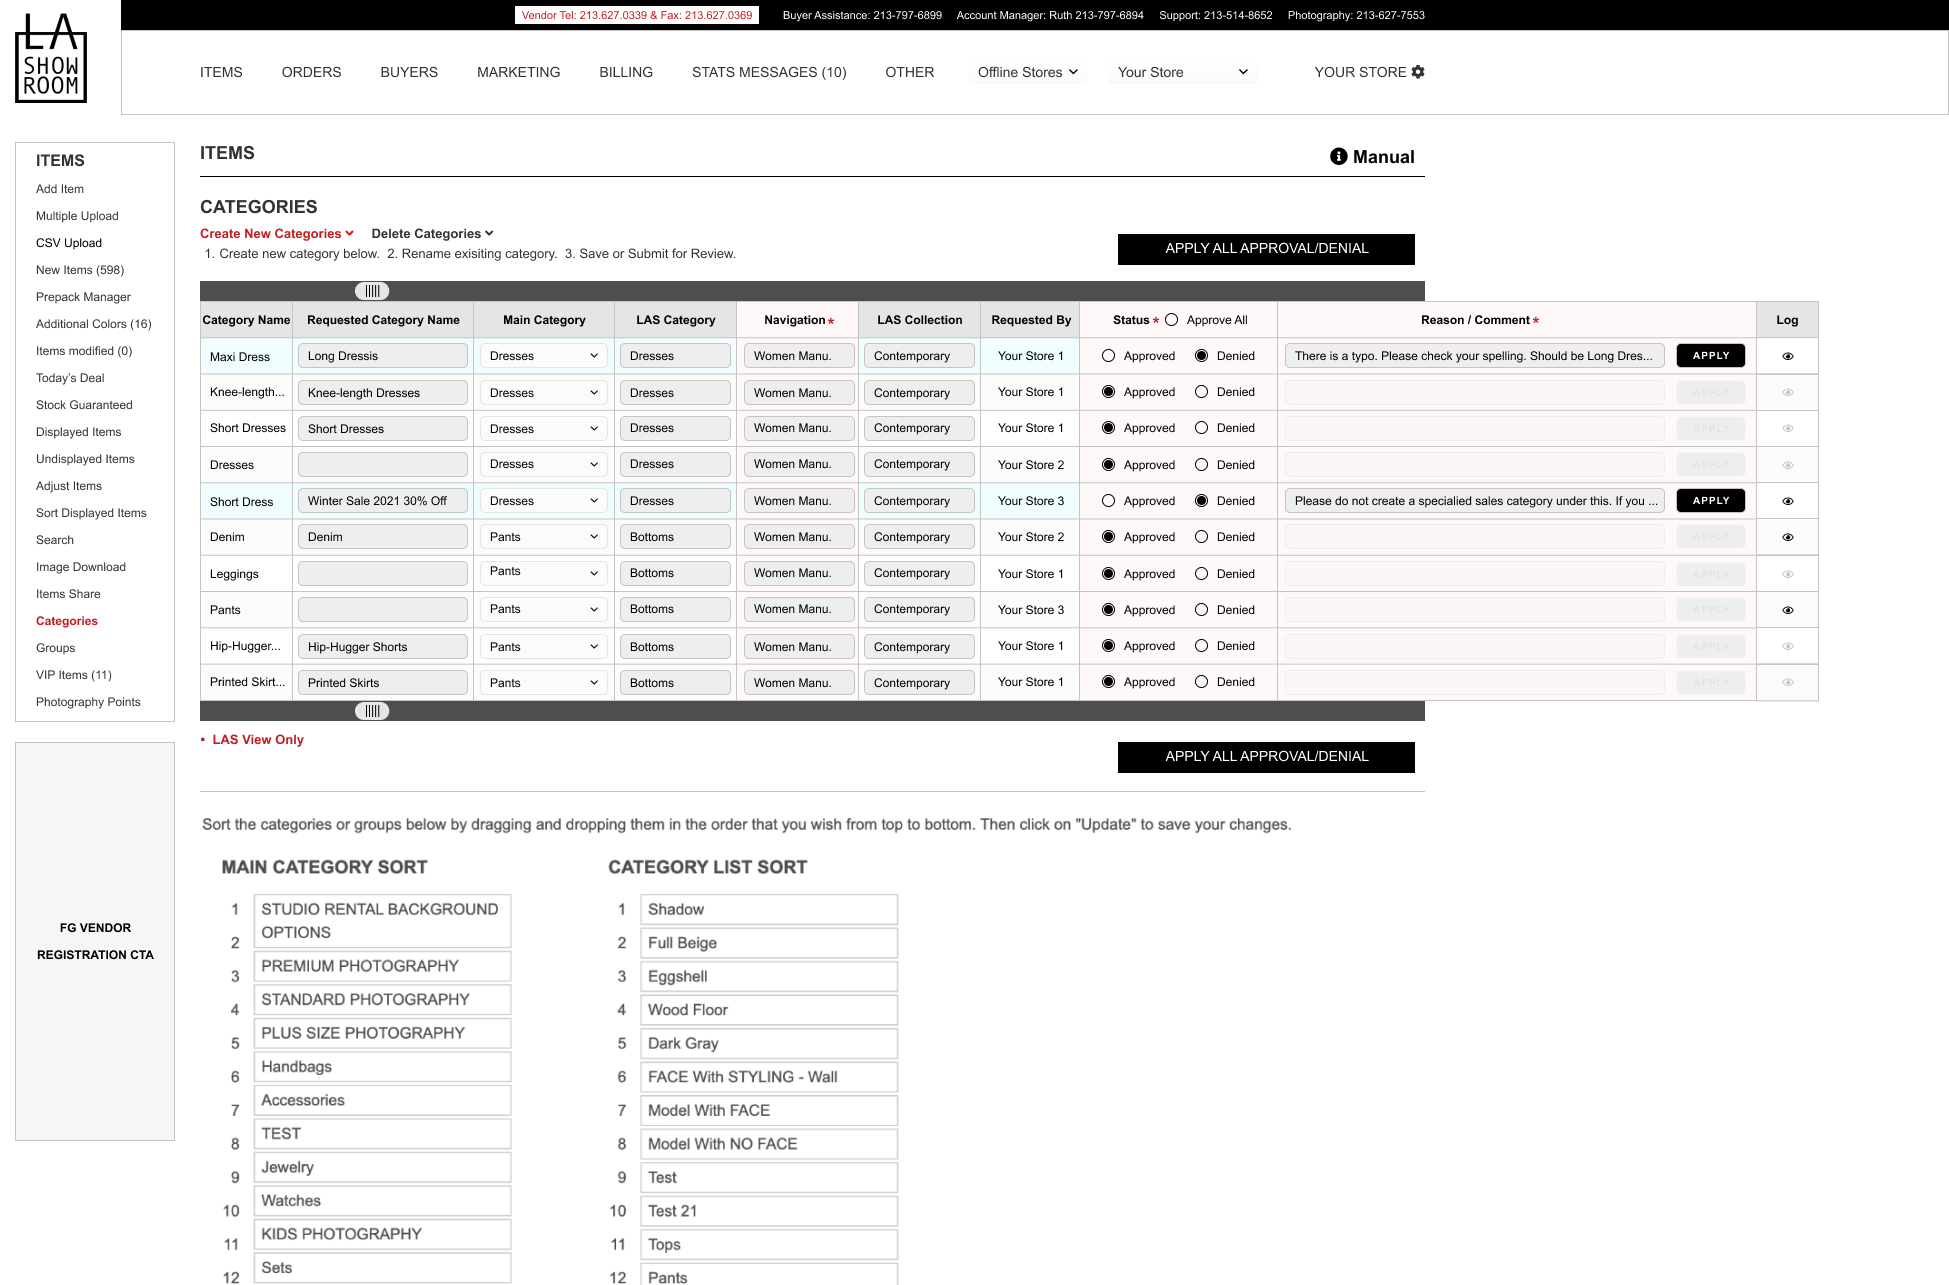Click the top APPLY ALL APPROVAL/DENIAL button

click(1265, 249)
